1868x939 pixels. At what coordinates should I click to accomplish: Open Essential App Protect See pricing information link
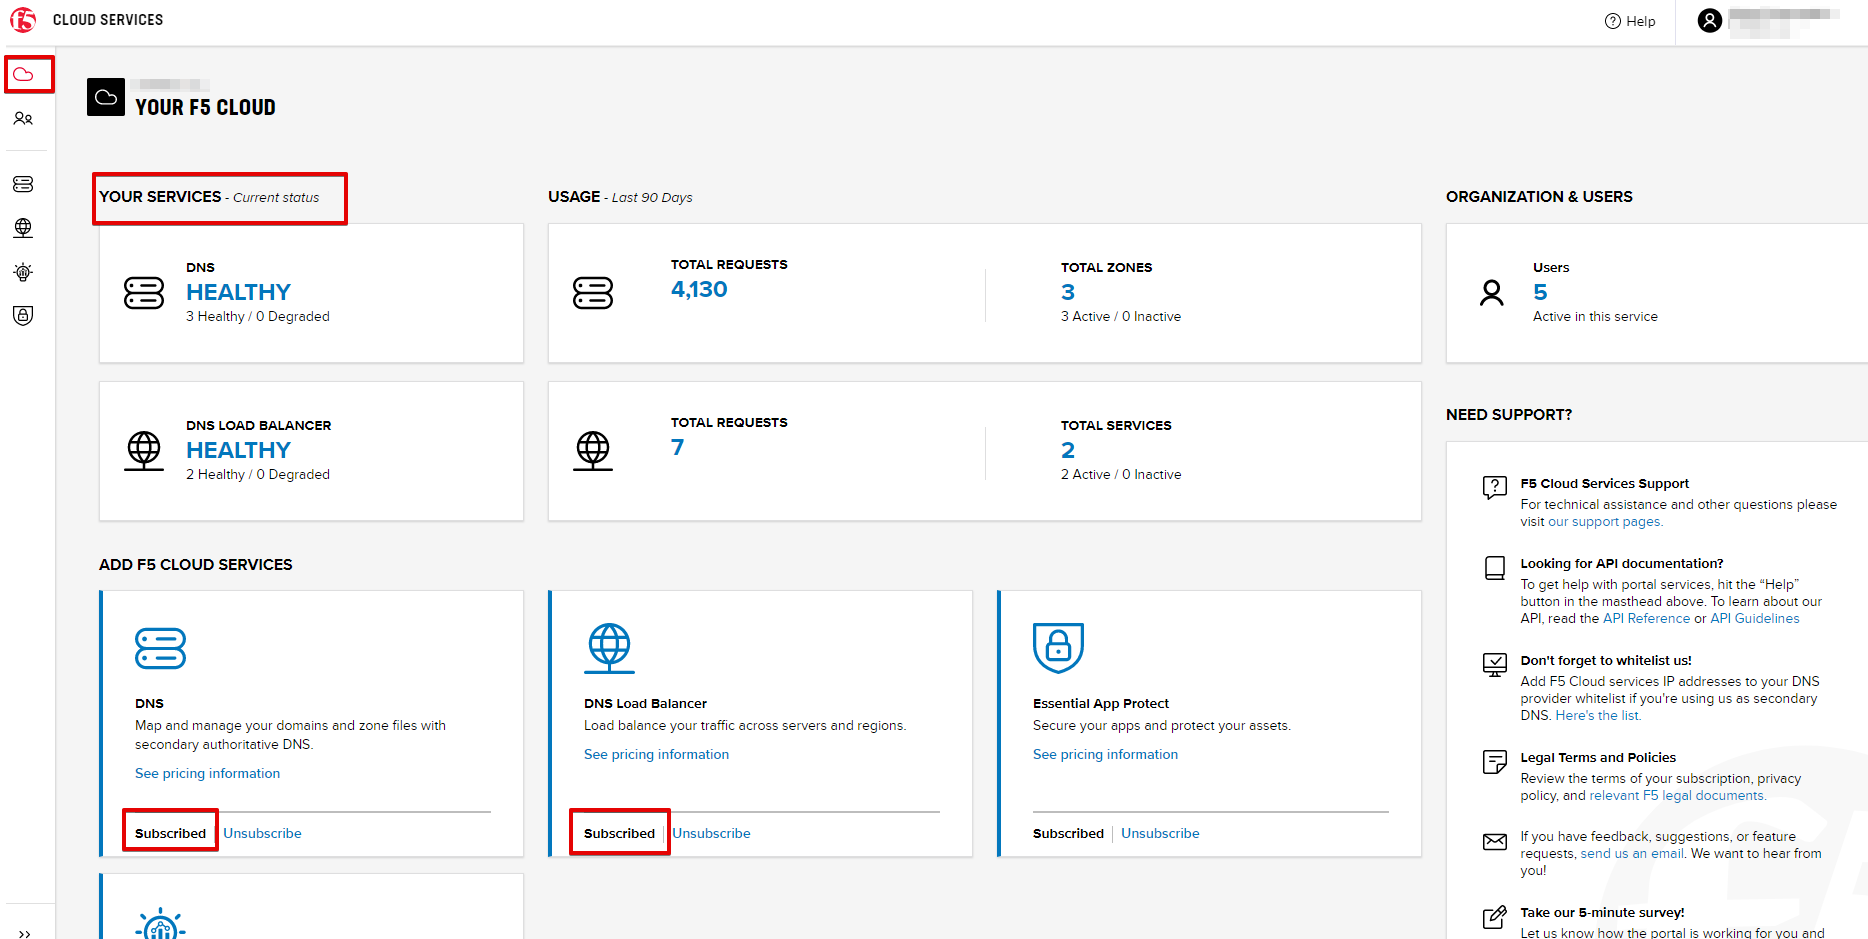click(1105, 754)
